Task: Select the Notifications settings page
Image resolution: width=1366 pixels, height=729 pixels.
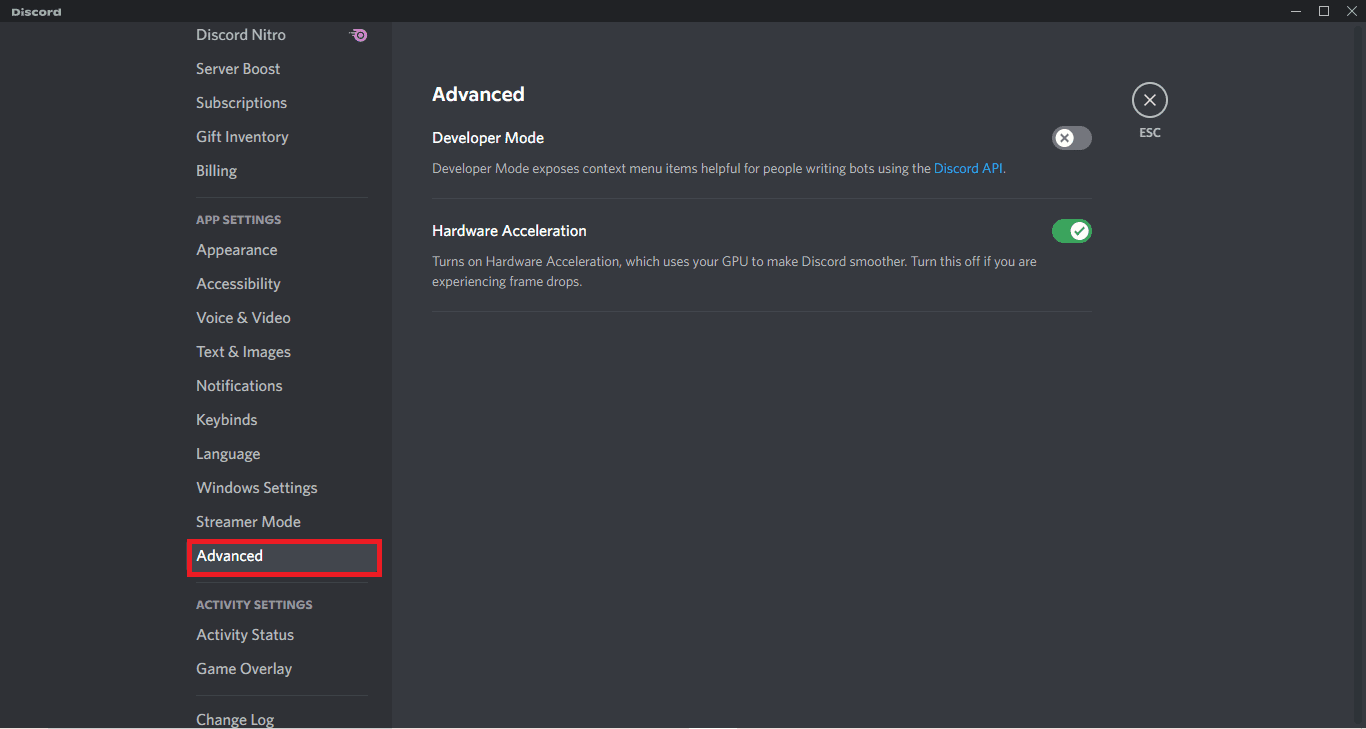Action: (x=239, y=385)
